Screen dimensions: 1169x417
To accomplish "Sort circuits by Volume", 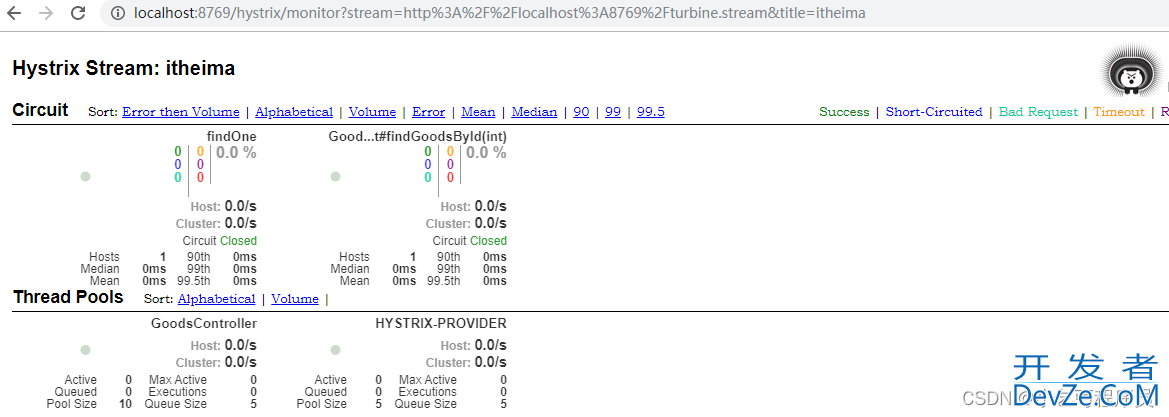I will coord(372,112).
